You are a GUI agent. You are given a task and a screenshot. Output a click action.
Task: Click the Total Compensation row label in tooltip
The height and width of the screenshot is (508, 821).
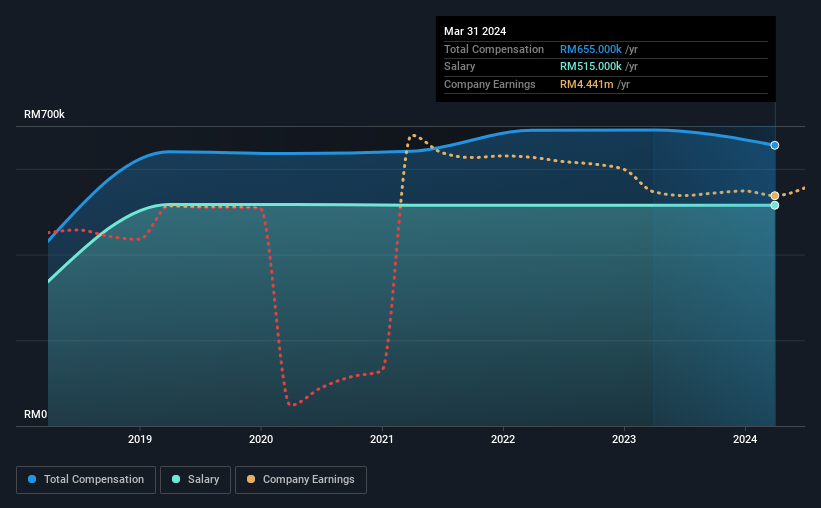coord(494,49)
